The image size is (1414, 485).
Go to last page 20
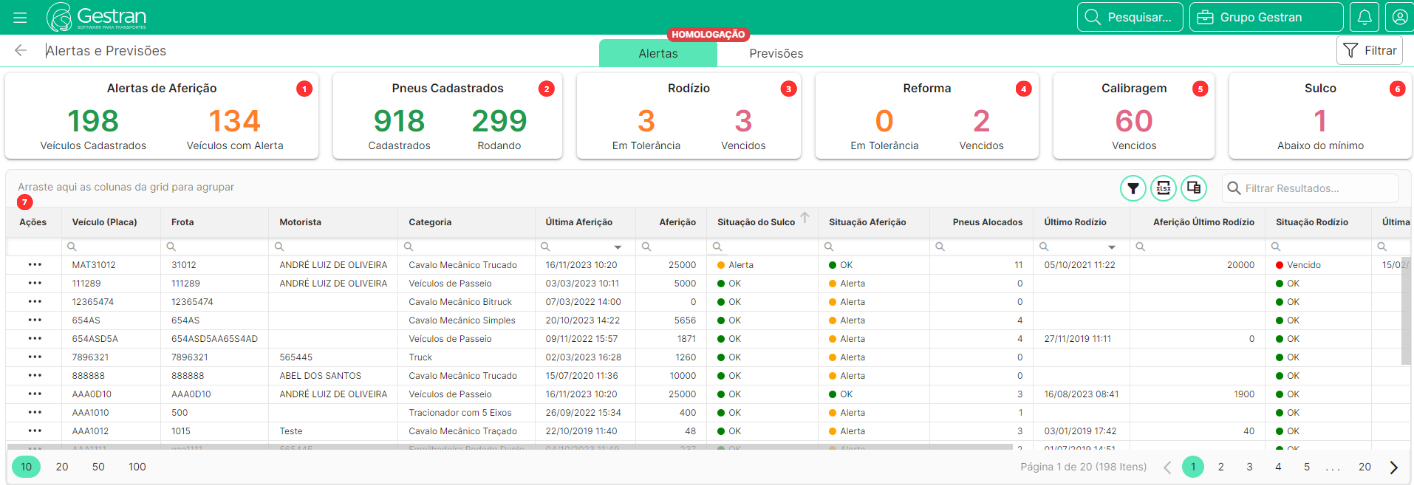point(1364,467)
